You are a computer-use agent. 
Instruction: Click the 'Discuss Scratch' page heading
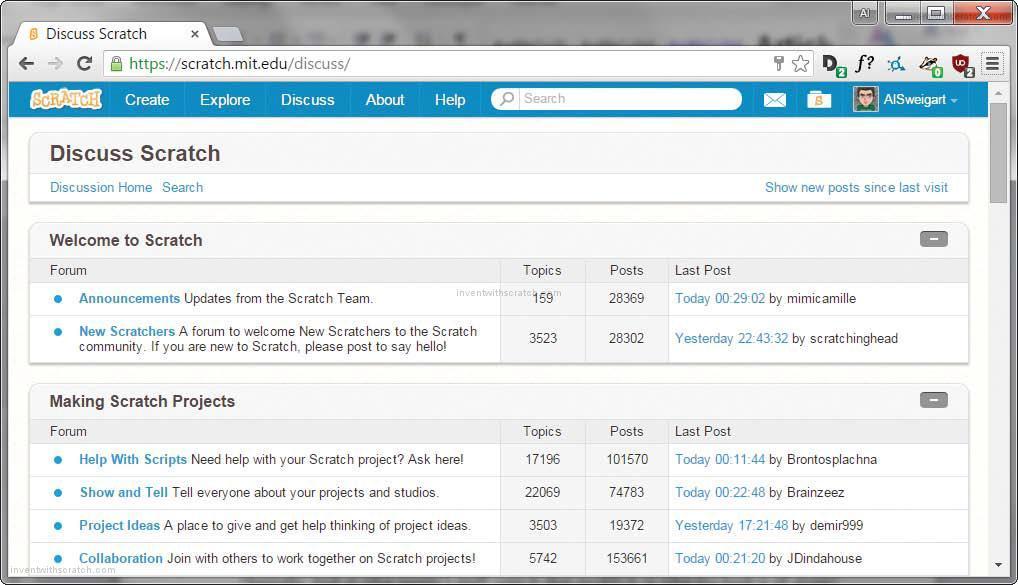click(x=135, y=153)
